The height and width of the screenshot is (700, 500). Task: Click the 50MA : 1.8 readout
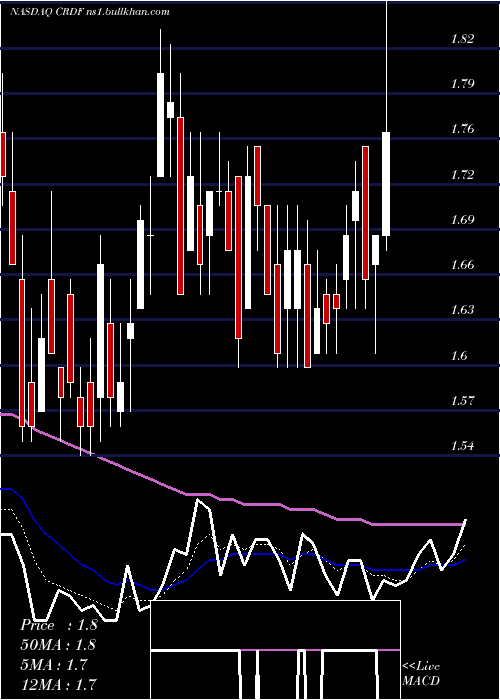click(58, 645)
